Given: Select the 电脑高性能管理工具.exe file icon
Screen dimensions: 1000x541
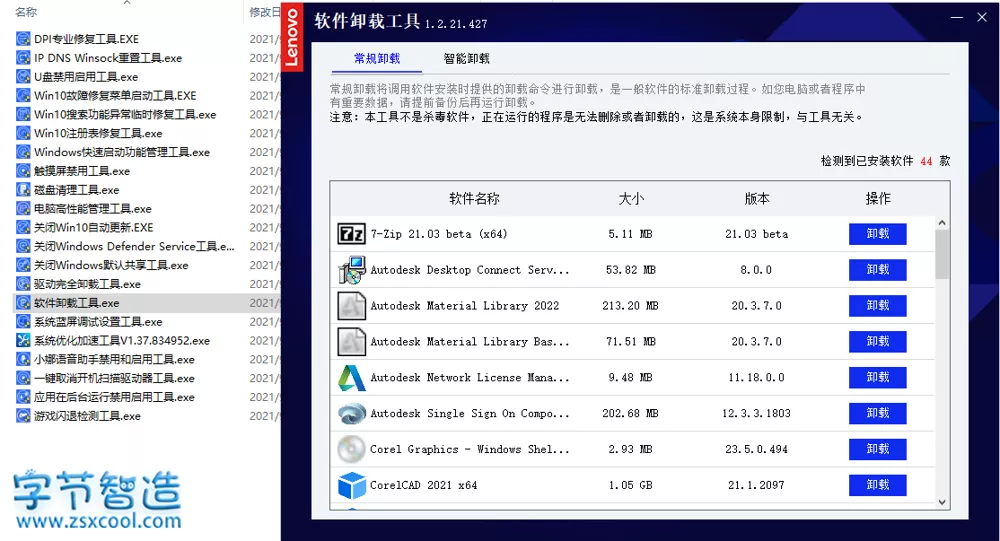Looking at the screenshot, I should (23, 209).
